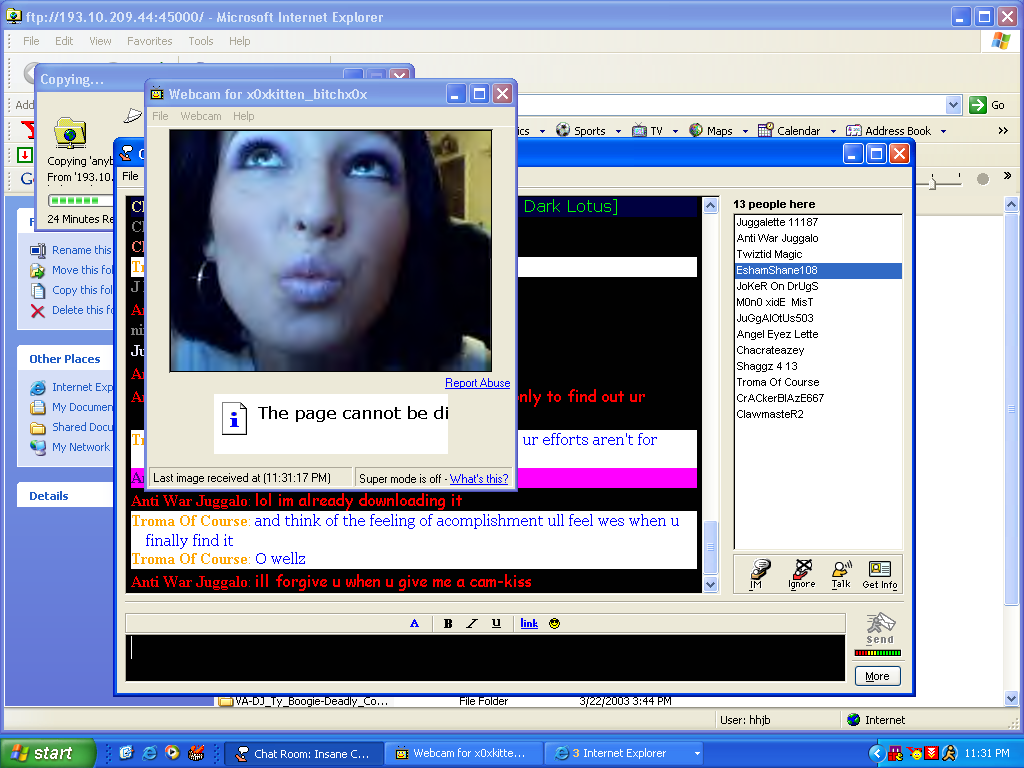Open the Sports dropdown arrow
The image size is (1024, 768).
618,131
